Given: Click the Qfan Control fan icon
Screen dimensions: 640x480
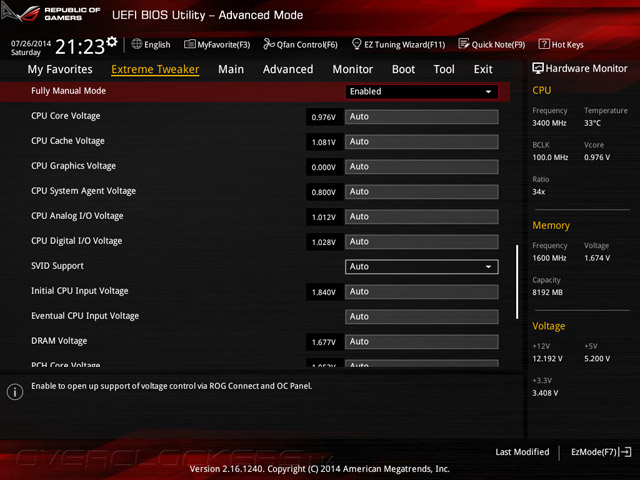Looking at the screenshot, I should pyautogui.click(x=269, y=44).
